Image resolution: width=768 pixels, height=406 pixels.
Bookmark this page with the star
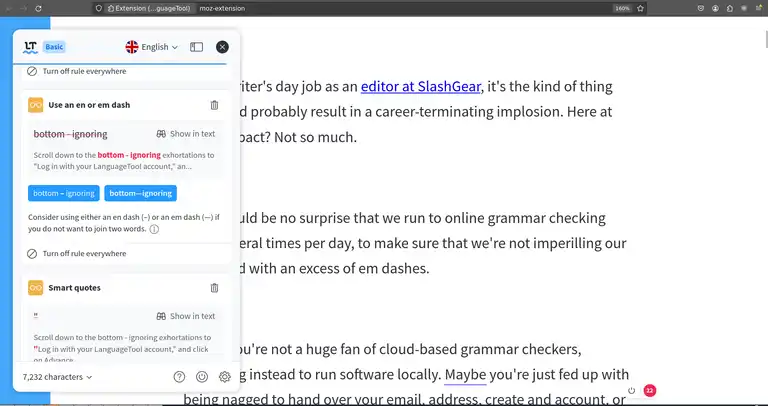pyautogui.click(x=640, y=8)
